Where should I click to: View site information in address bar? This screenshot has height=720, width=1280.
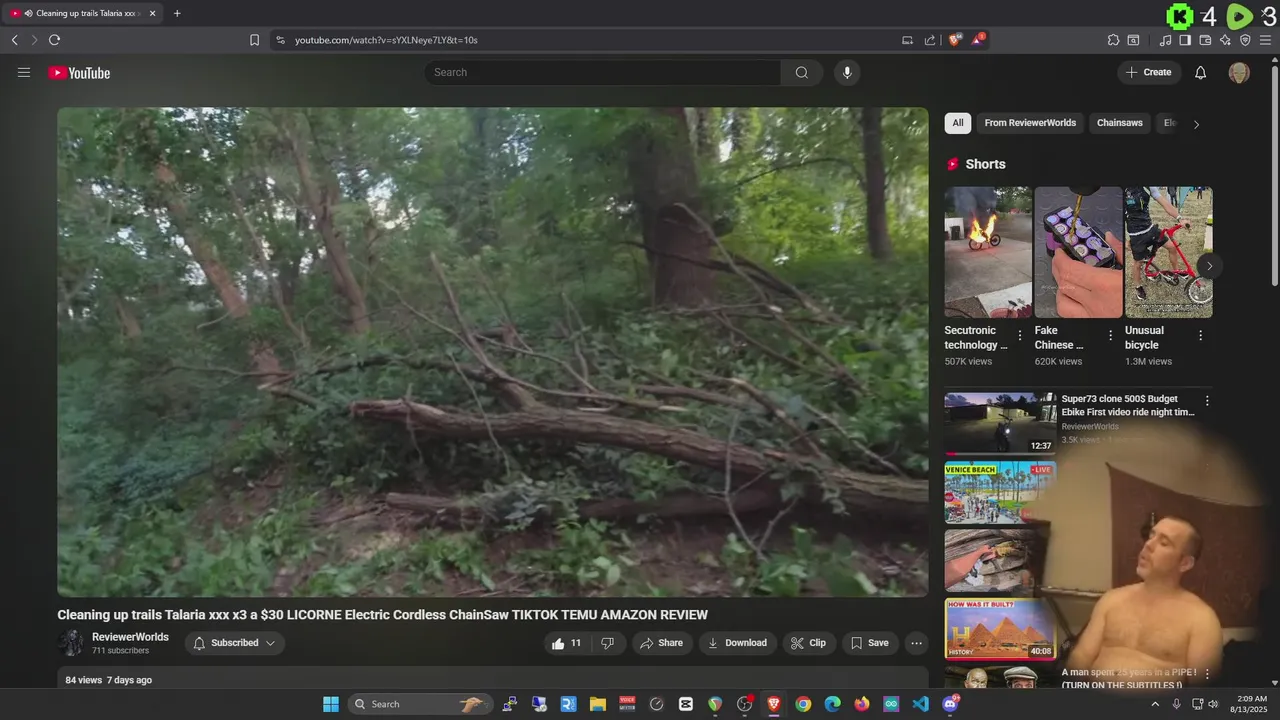(280, 40)
